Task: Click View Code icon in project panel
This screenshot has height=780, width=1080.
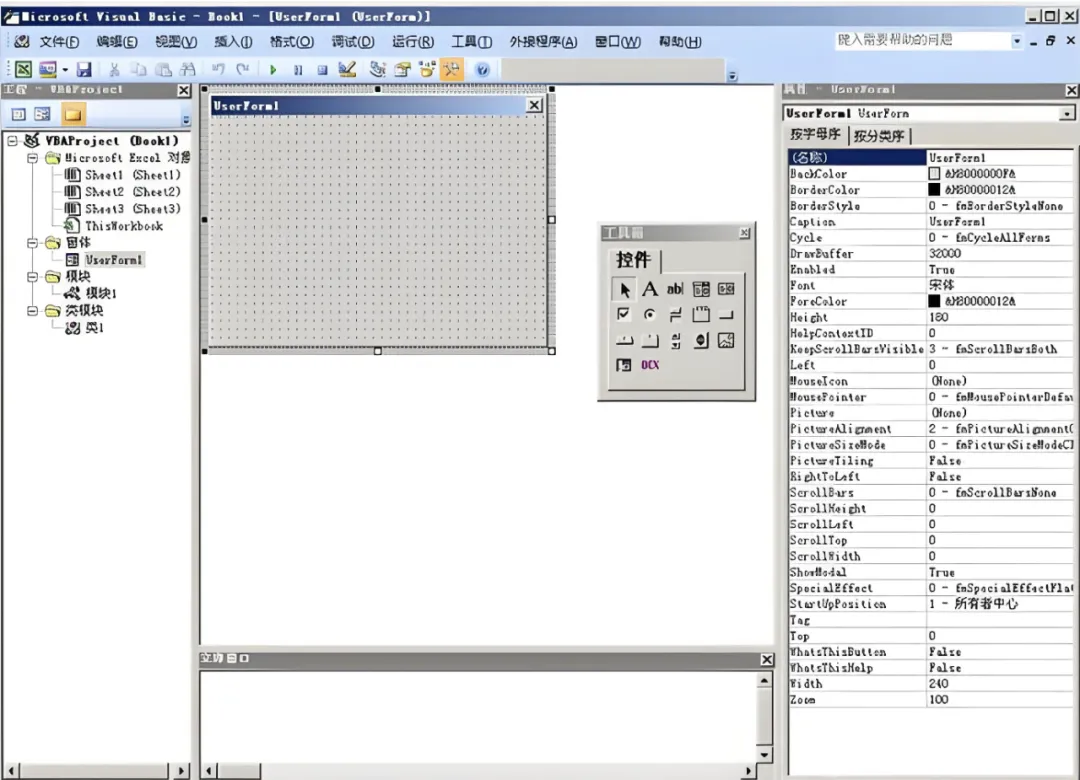Action: coord(19,114)
